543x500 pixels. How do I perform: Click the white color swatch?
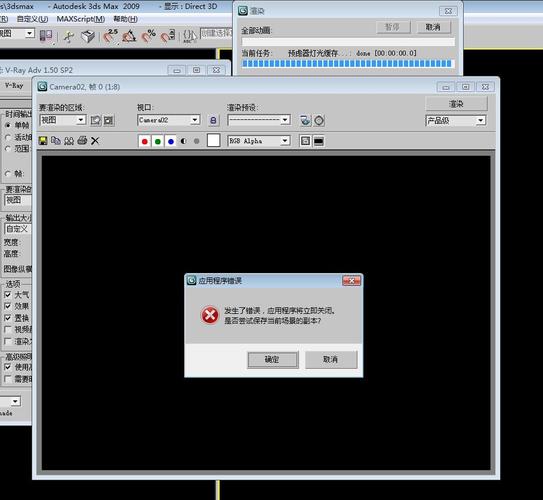[x=213, y=141]
